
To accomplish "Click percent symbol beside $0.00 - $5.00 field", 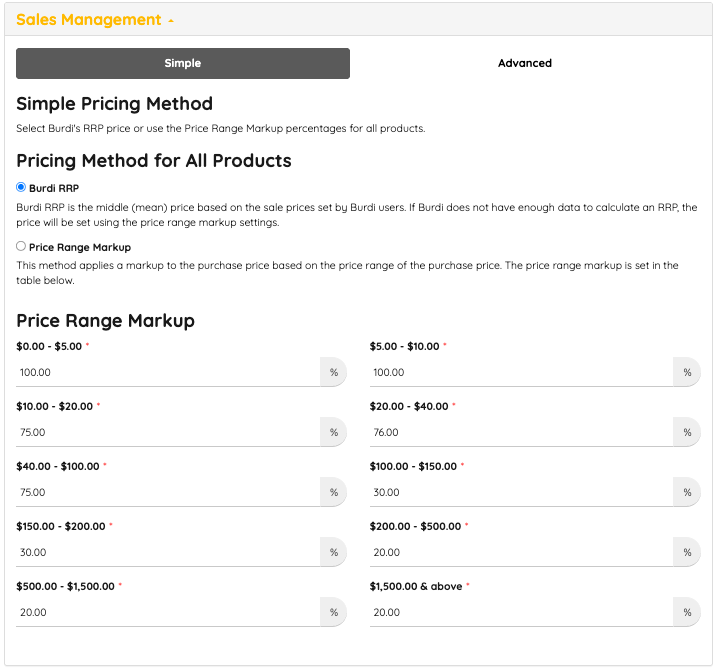I will pos(334,372).
